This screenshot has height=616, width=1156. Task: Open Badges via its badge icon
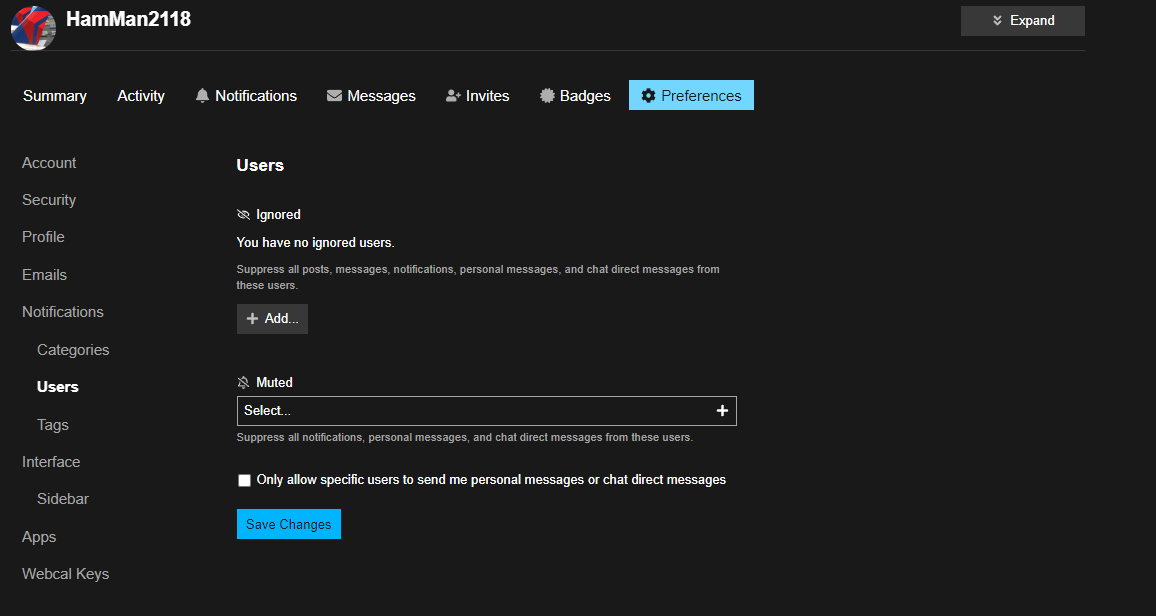tap(546, 95)
